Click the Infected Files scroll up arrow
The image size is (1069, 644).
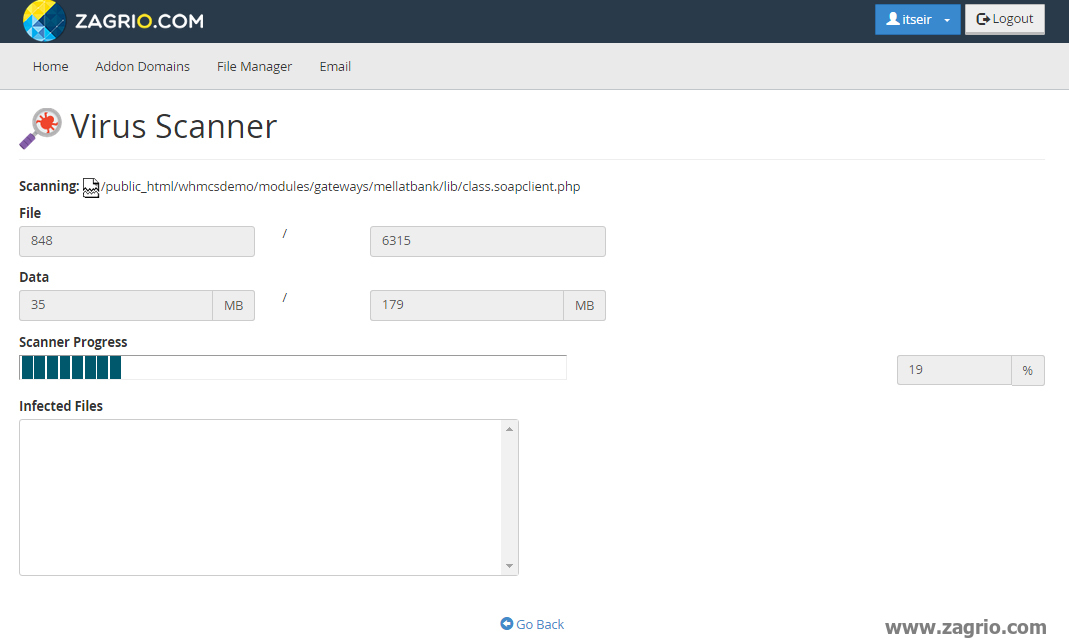tap(509, 429)
